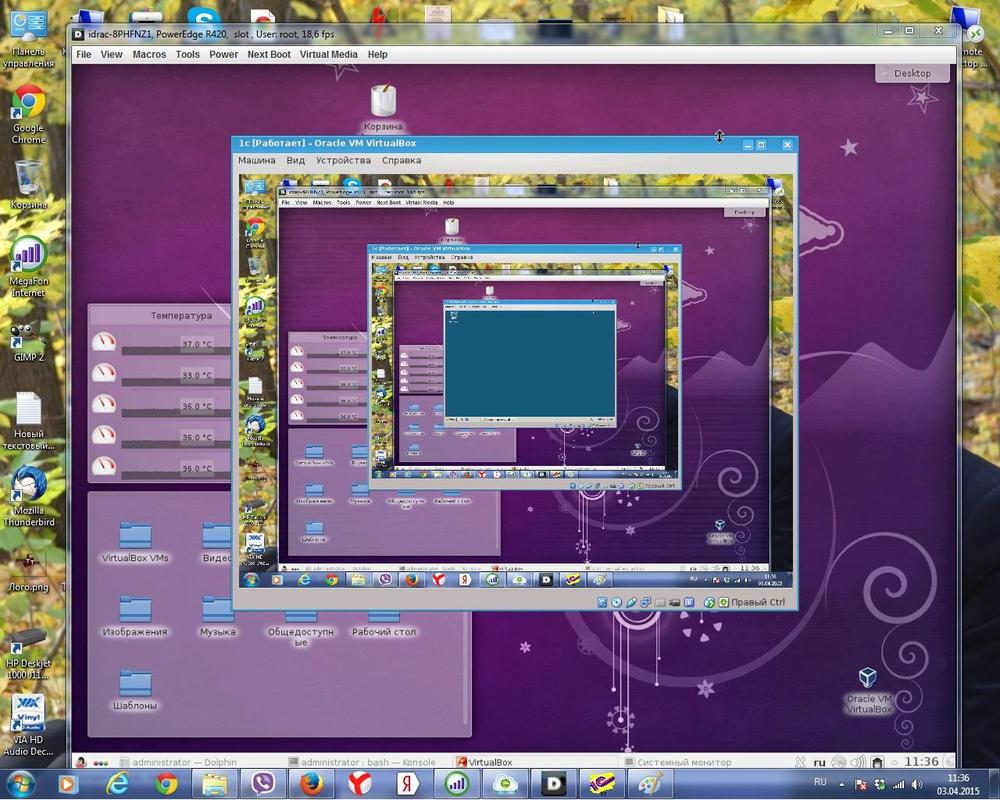Open the Windows Start menu orb
Viewport: 1000px width, 800px height.
pyautogui.click(x=20, y=784)
